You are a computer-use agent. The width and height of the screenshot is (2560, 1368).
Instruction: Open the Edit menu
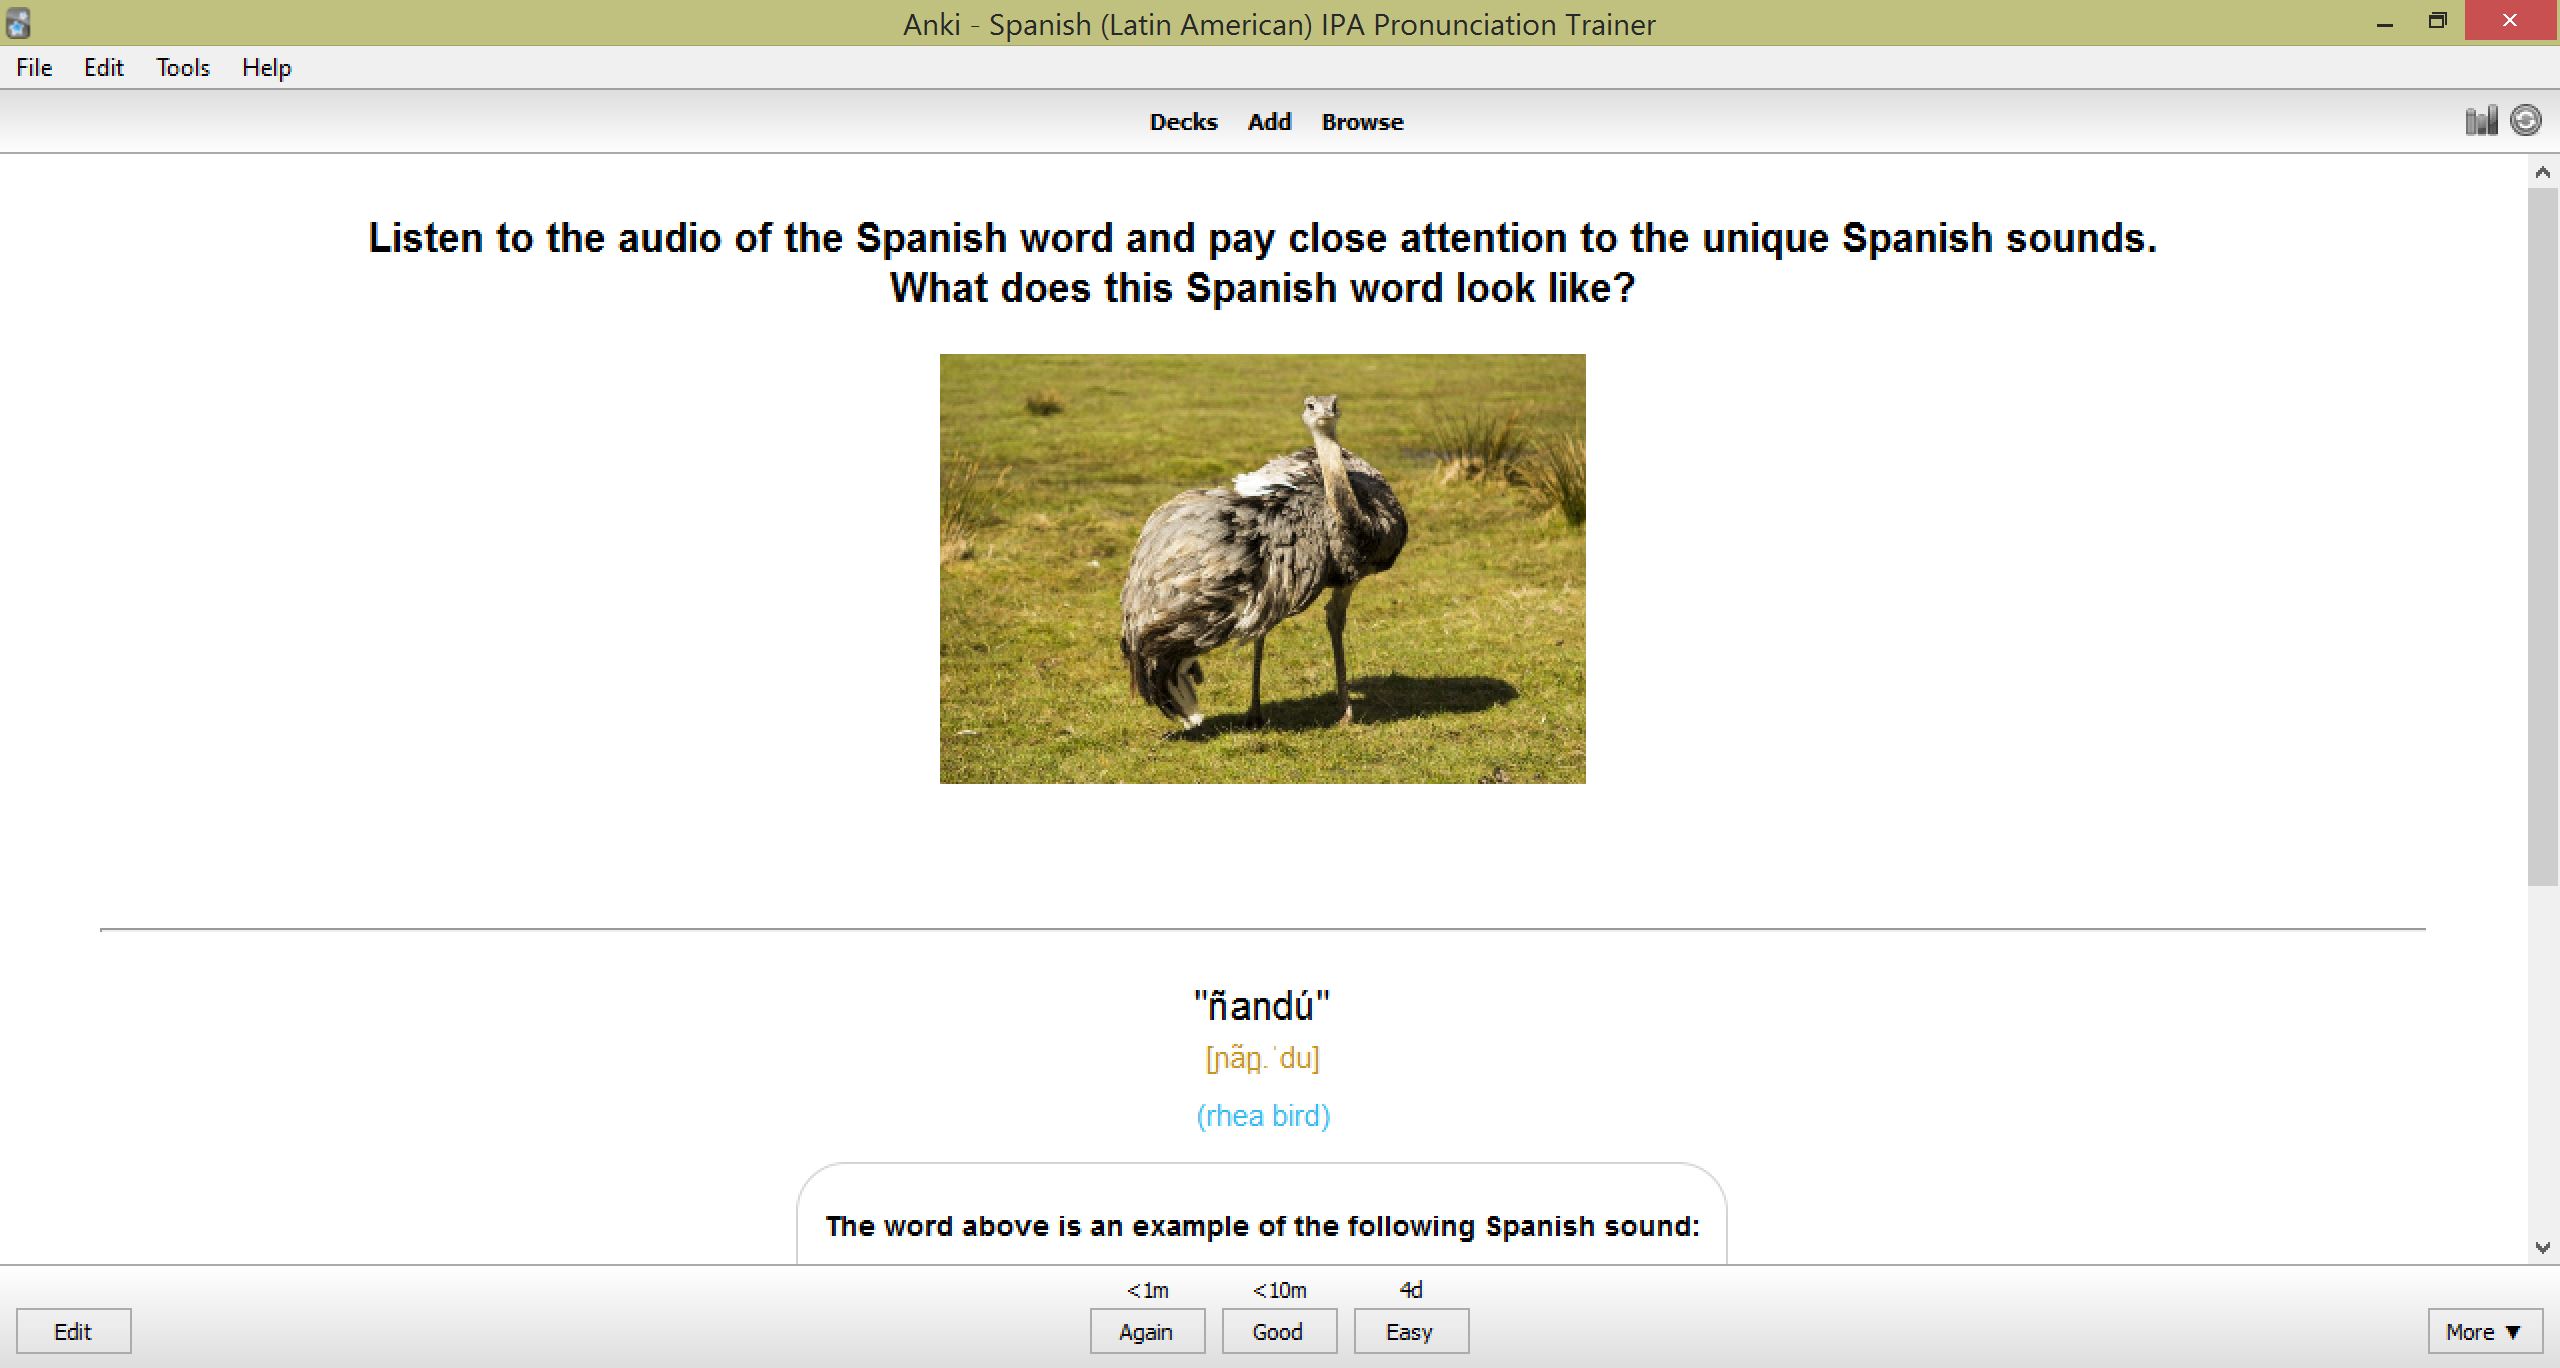tap(103, 67)
